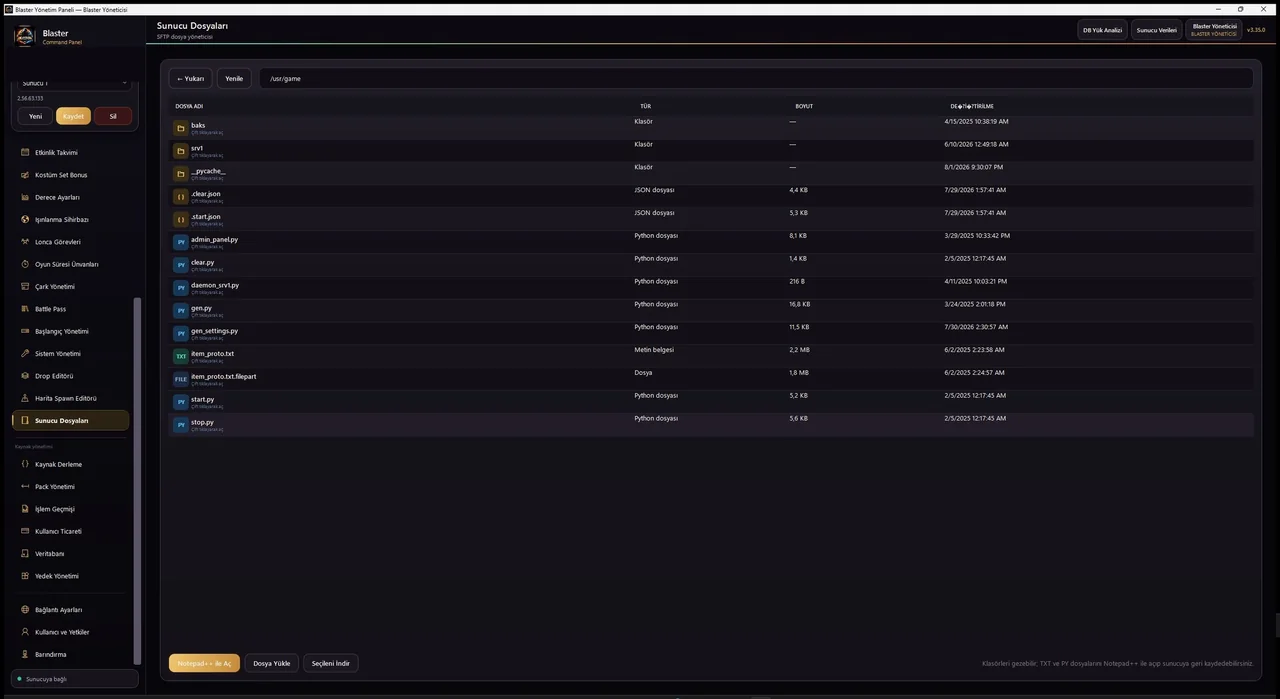
Task: Click the PY icon of admin_panel.py
Action: click(x=181, y=242)
